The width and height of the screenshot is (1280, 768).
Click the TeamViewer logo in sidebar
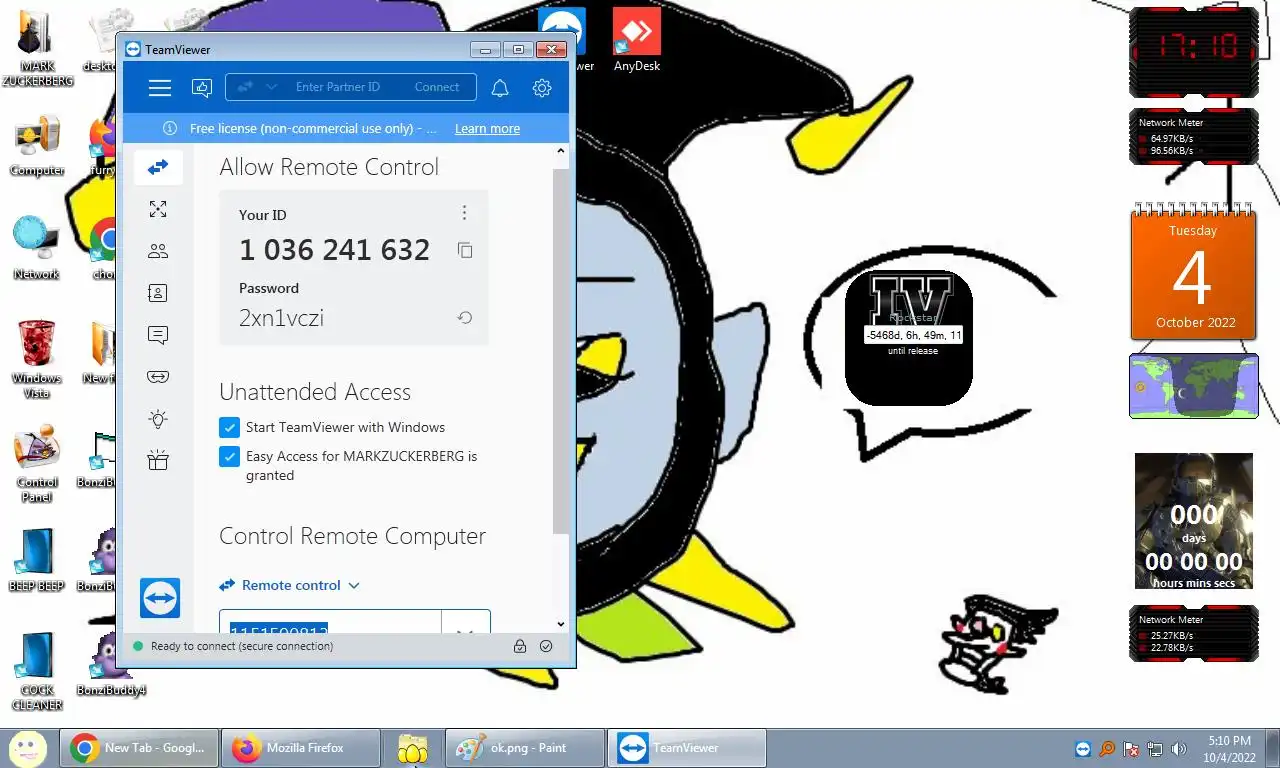point(160,598)
